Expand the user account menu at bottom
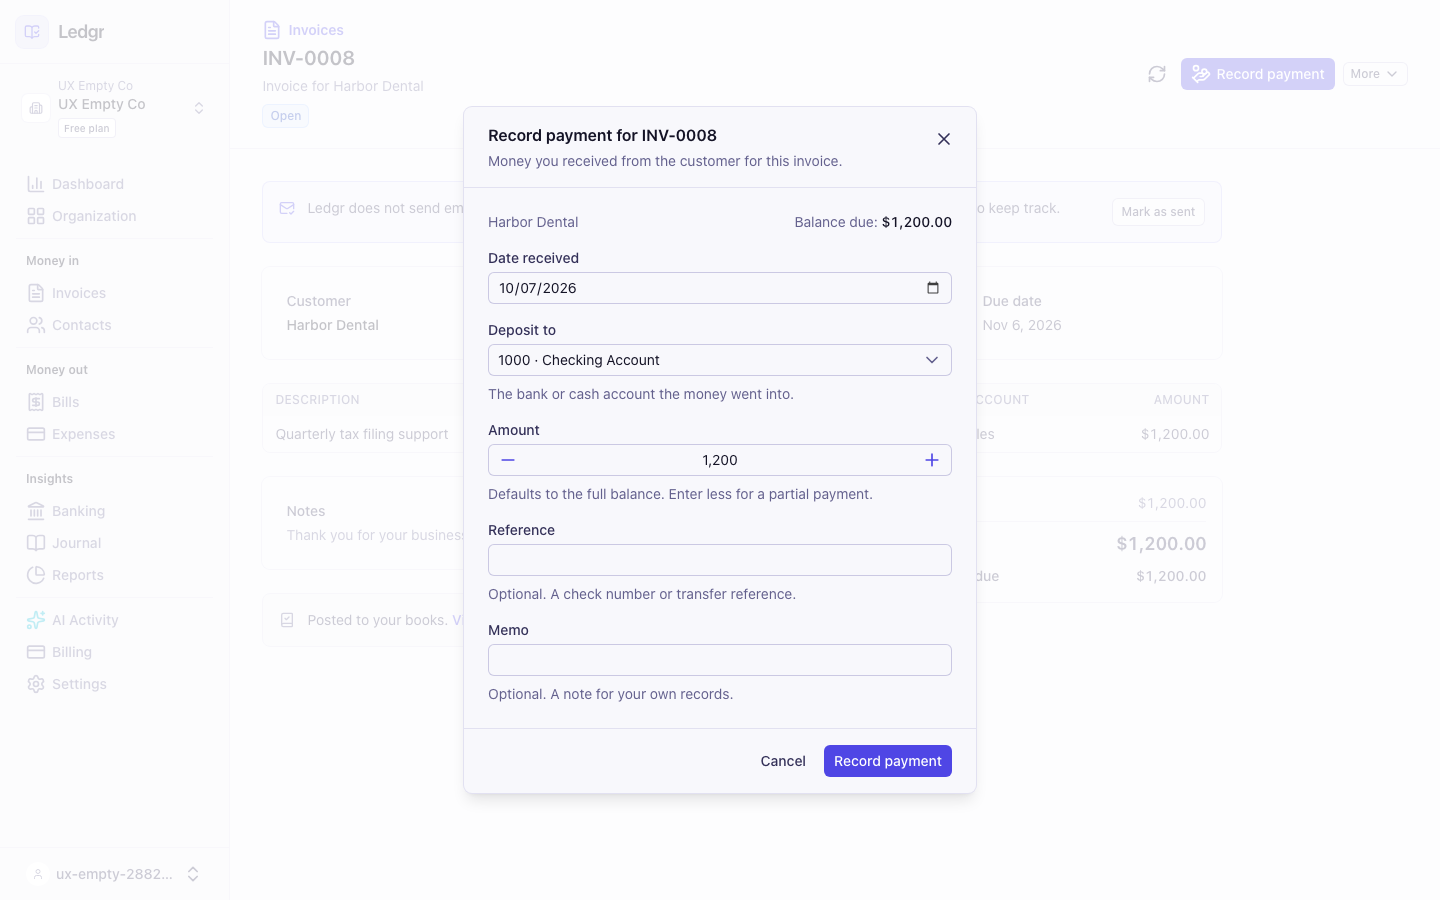1440x900 pixels. click(114, 874)
